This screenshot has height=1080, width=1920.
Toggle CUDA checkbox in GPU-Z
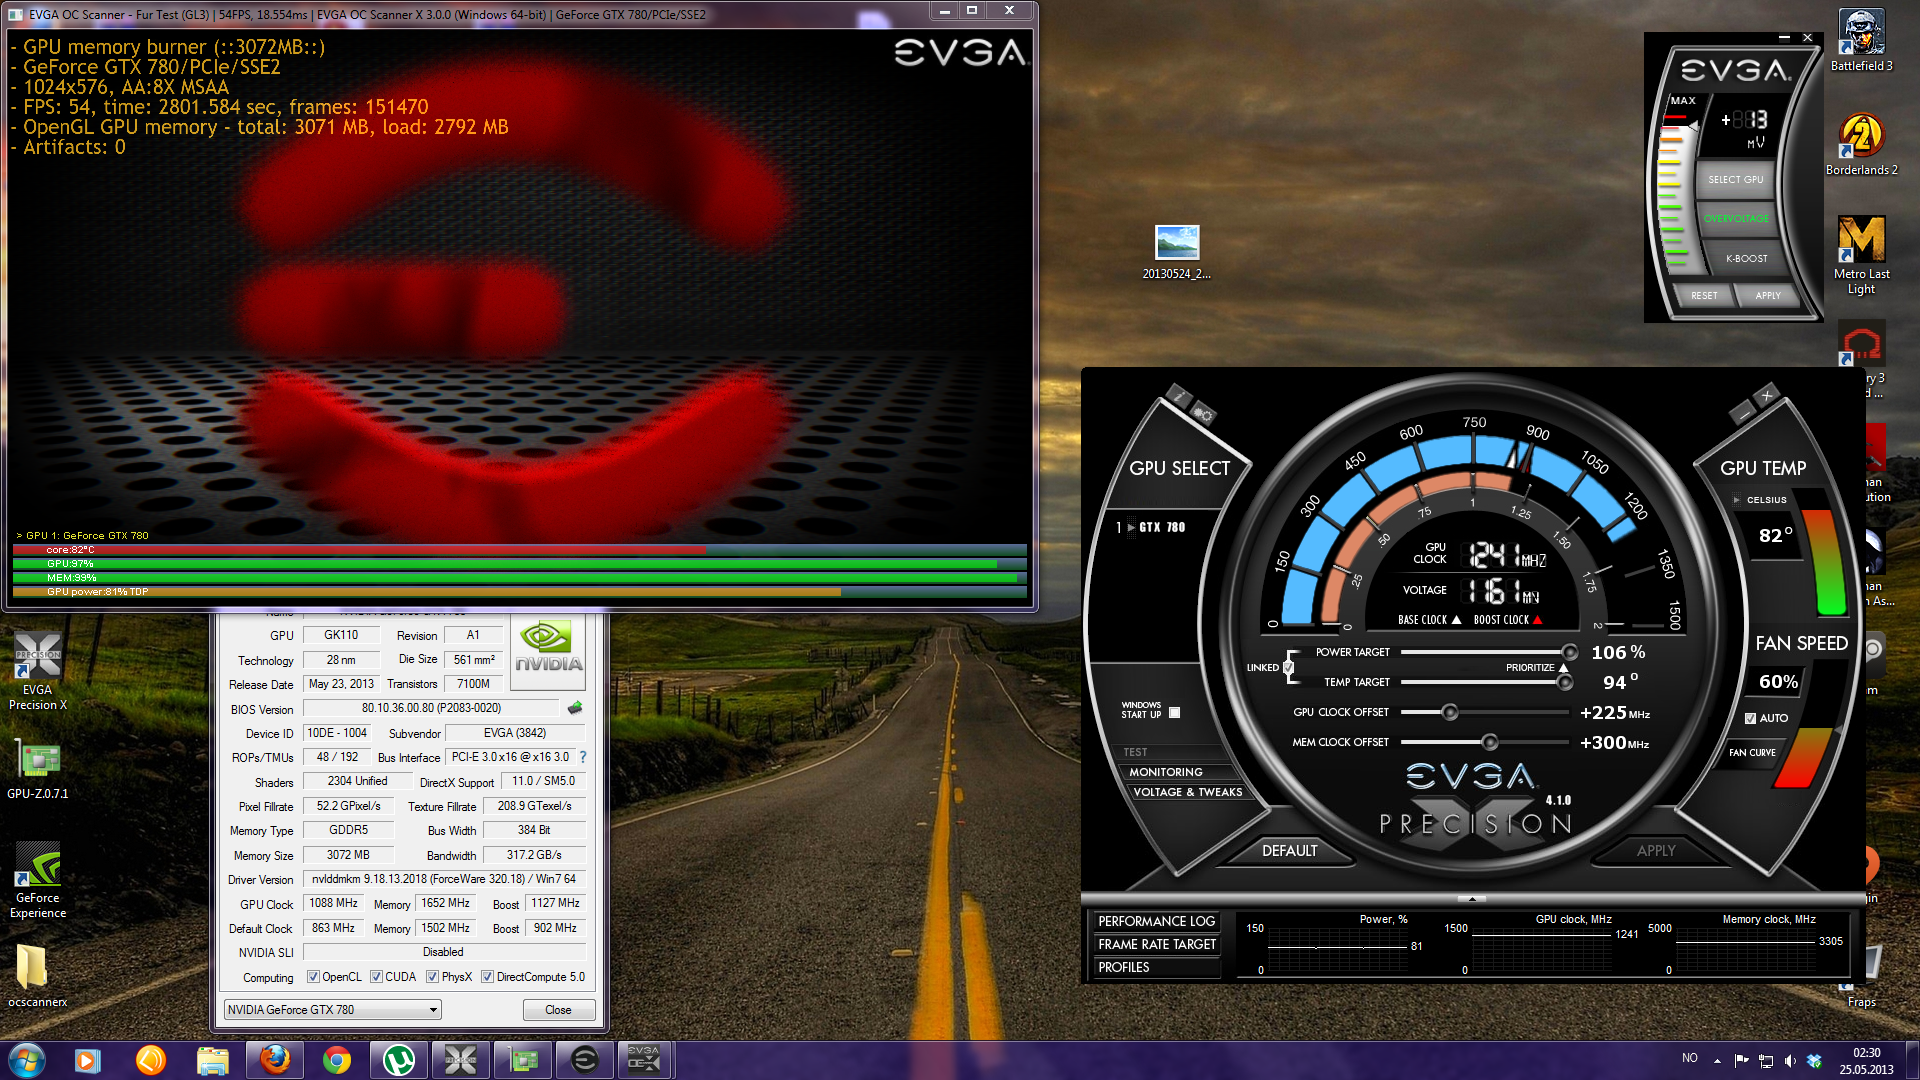click(x=376, y=977)
